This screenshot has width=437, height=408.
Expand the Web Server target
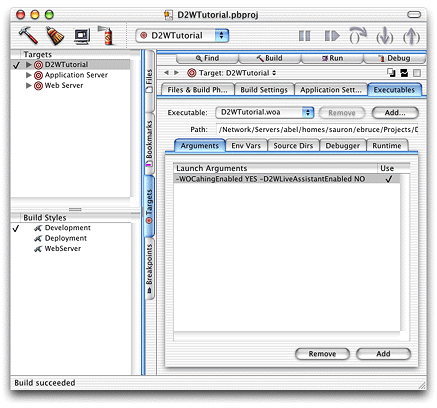tap(29, 85)
